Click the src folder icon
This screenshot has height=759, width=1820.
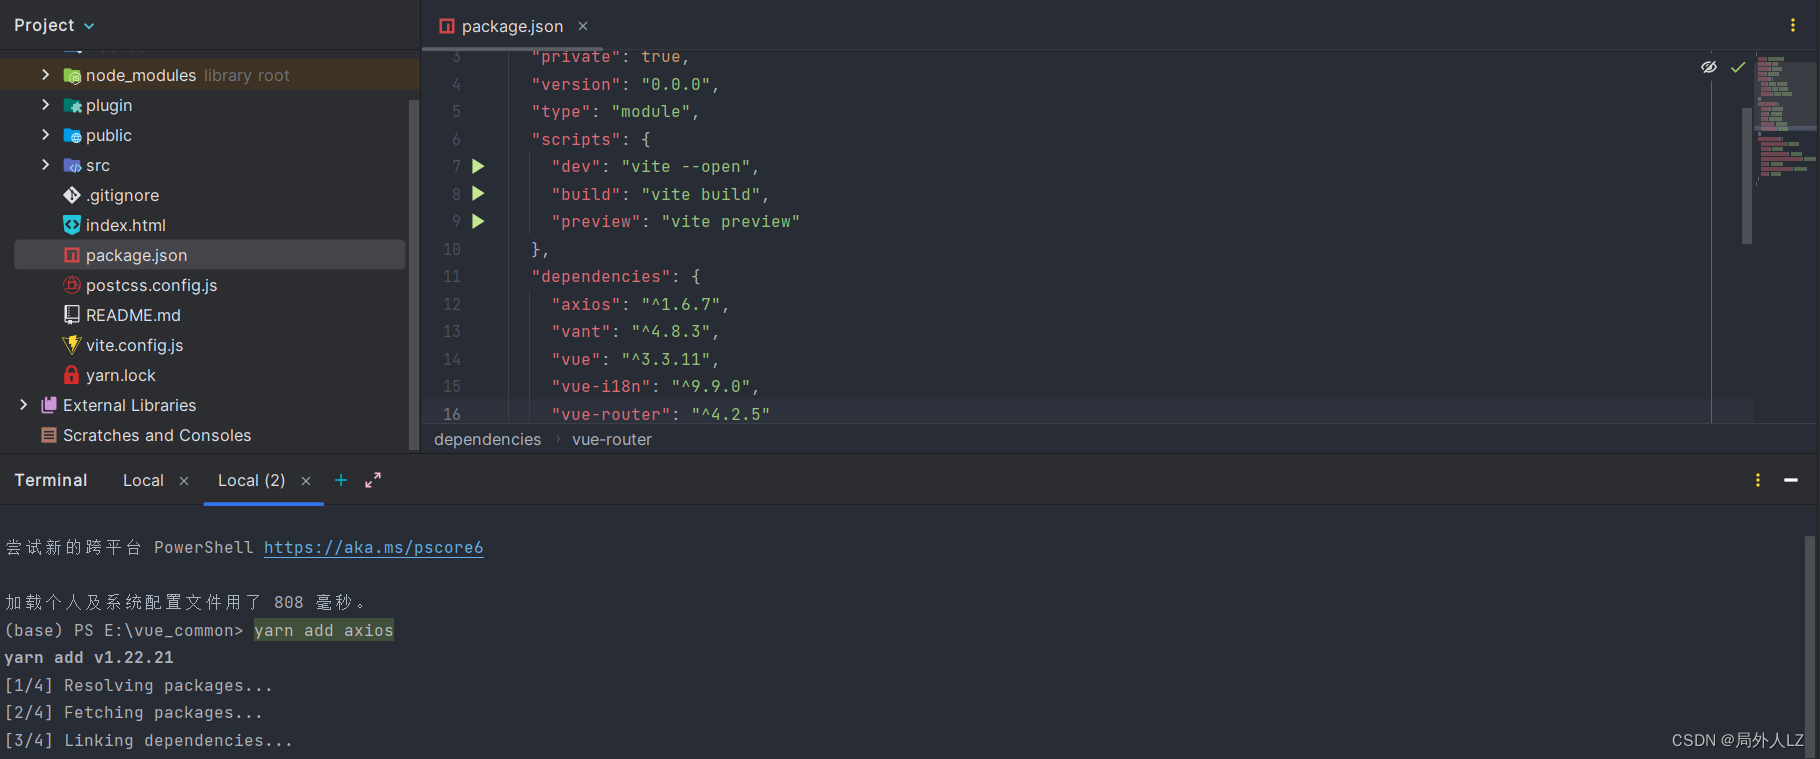pyautogui.click(x=72, y=165)
